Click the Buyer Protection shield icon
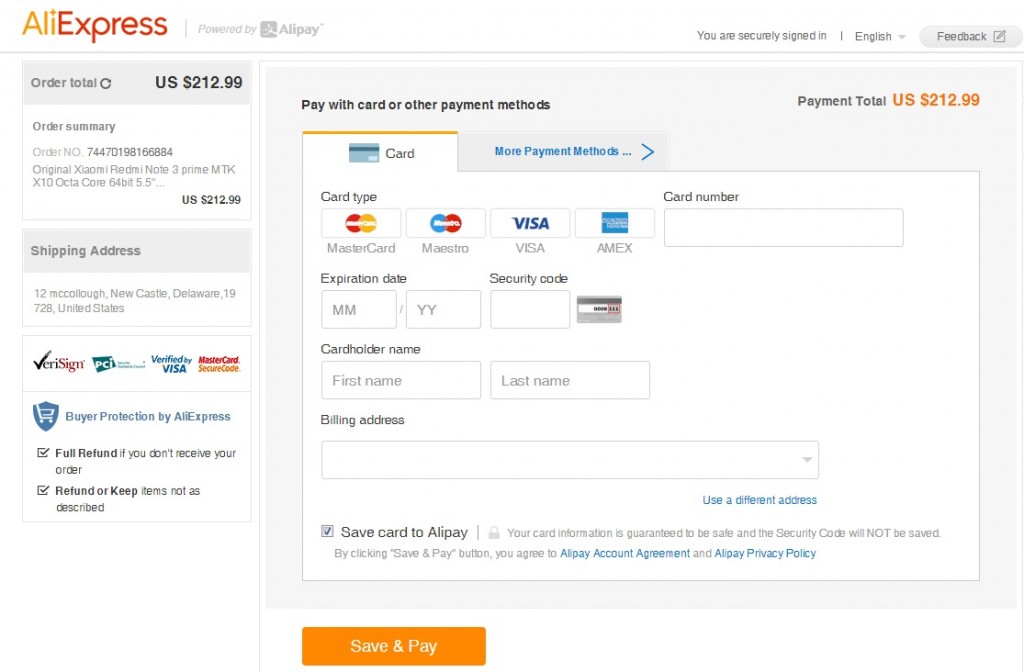Screen dimensions: 1024x672 pyautogui.click(x=46, y=416)
